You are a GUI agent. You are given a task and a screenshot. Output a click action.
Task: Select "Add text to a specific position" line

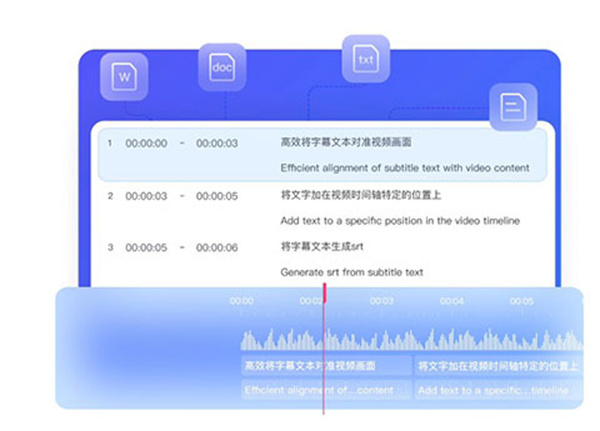[x=400, y=220]
